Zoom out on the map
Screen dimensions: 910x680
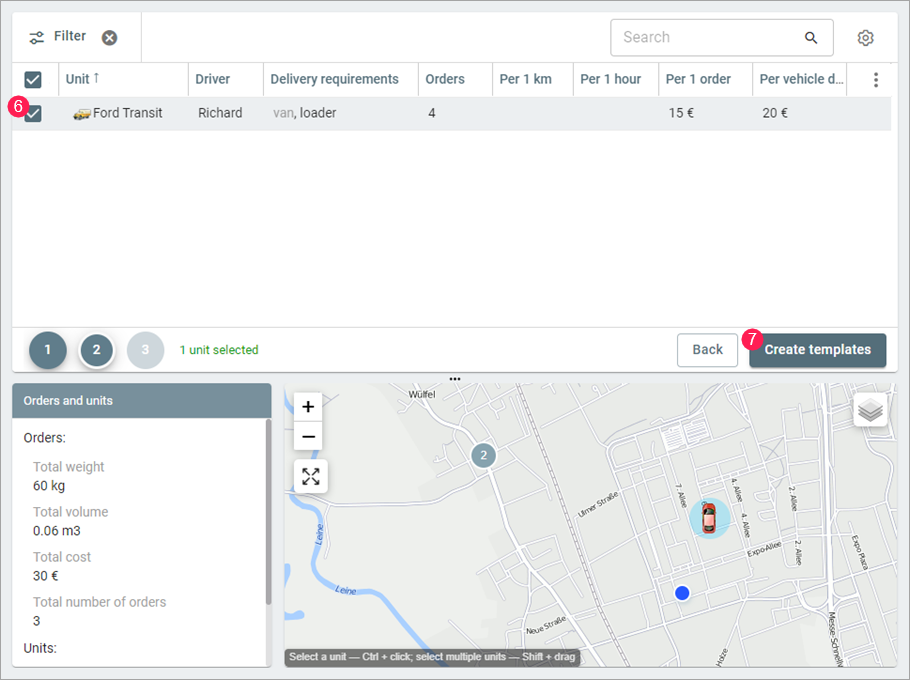tap(308, 436)
